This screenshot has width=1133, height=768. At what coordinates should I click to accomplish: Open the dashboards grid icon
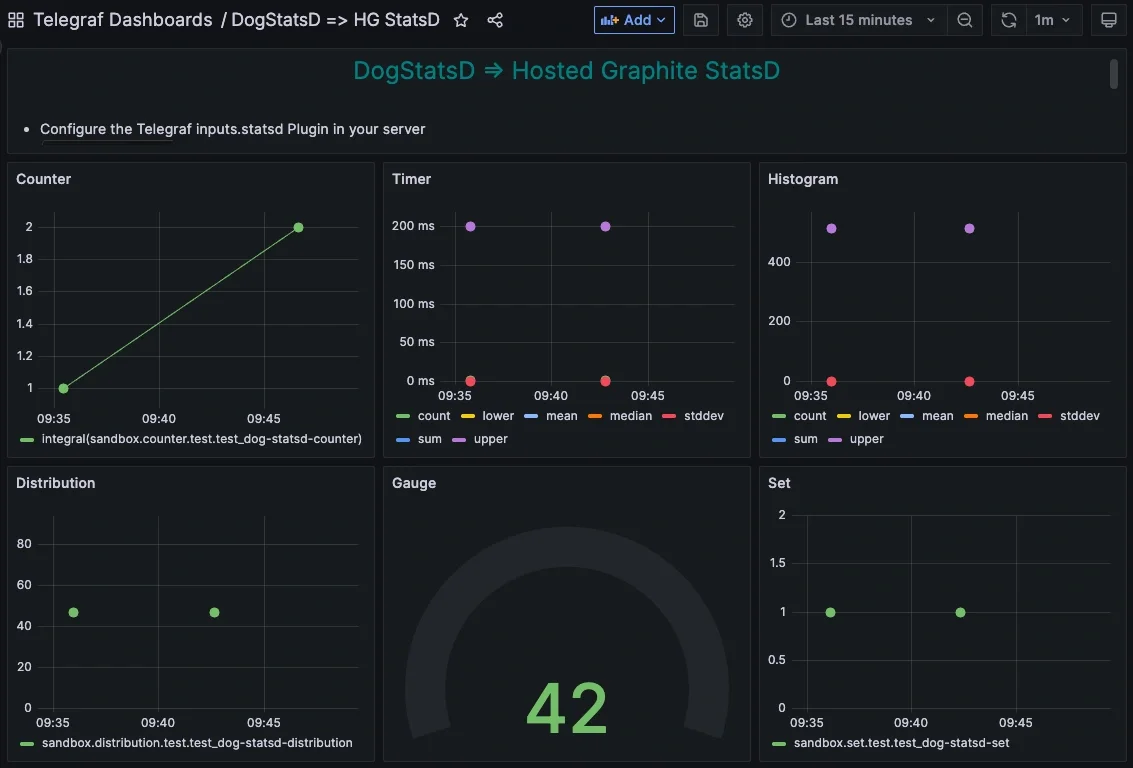pos(15,19)
